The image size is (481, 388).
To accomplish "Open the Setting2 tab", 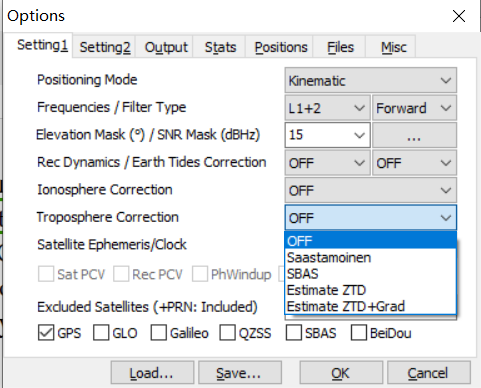I will 105,47.
